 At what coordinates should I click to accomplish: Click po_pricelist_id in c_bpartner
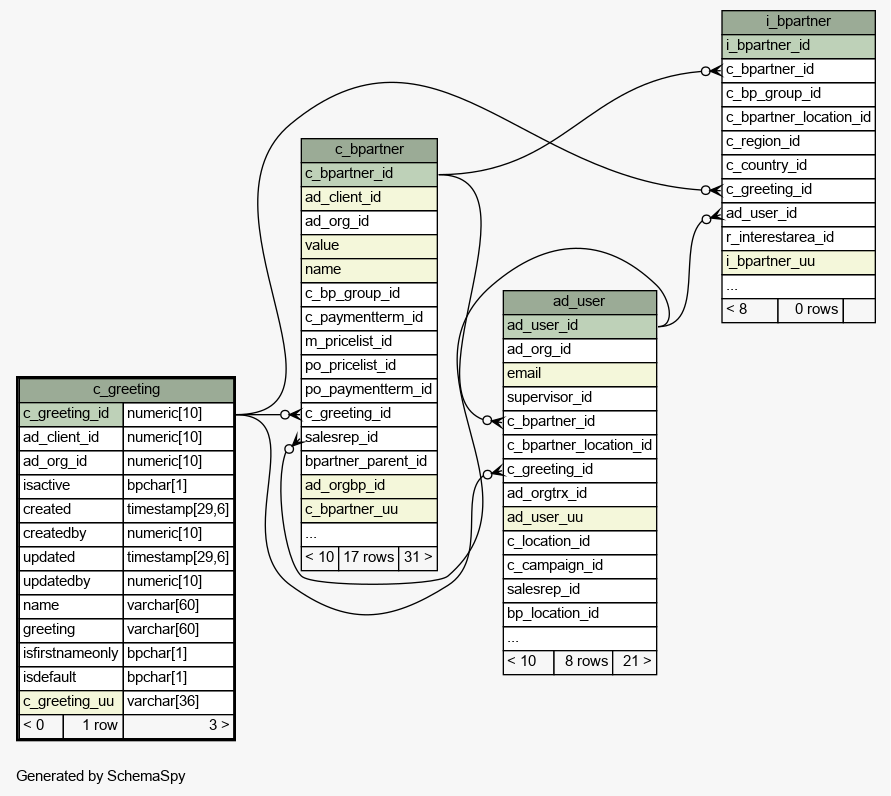369,366
